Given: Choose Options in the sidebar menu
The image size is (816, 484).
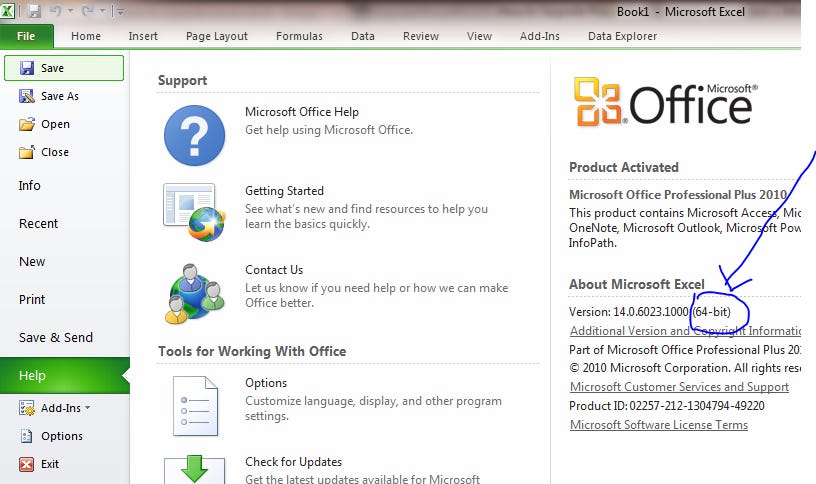Looking at the screenshot, I should (62, 436).
